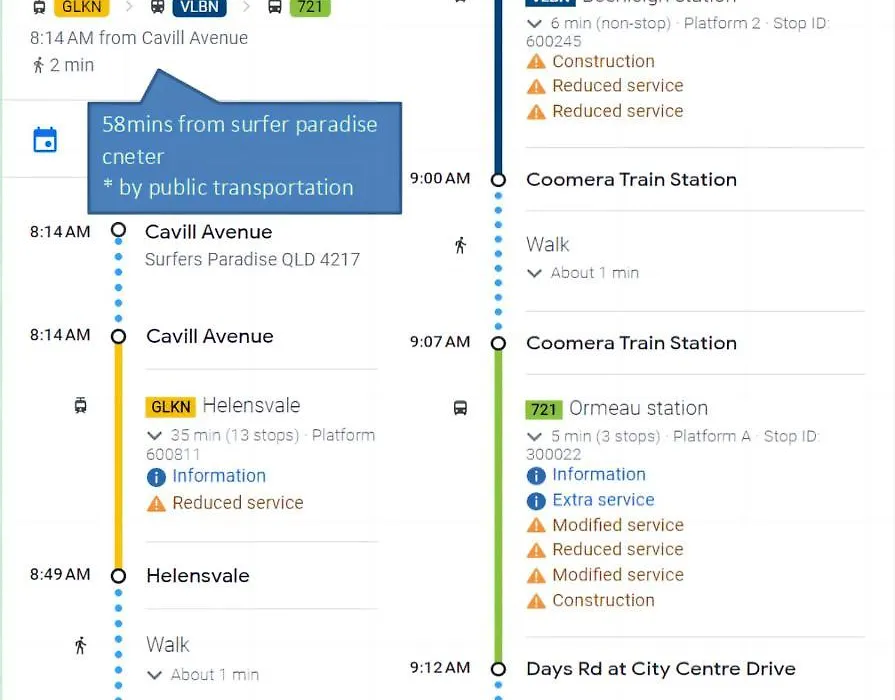Viewport: 895px width, 700px height.
Task: Click the blue calendar schedule icon
Action: [45, 140]
